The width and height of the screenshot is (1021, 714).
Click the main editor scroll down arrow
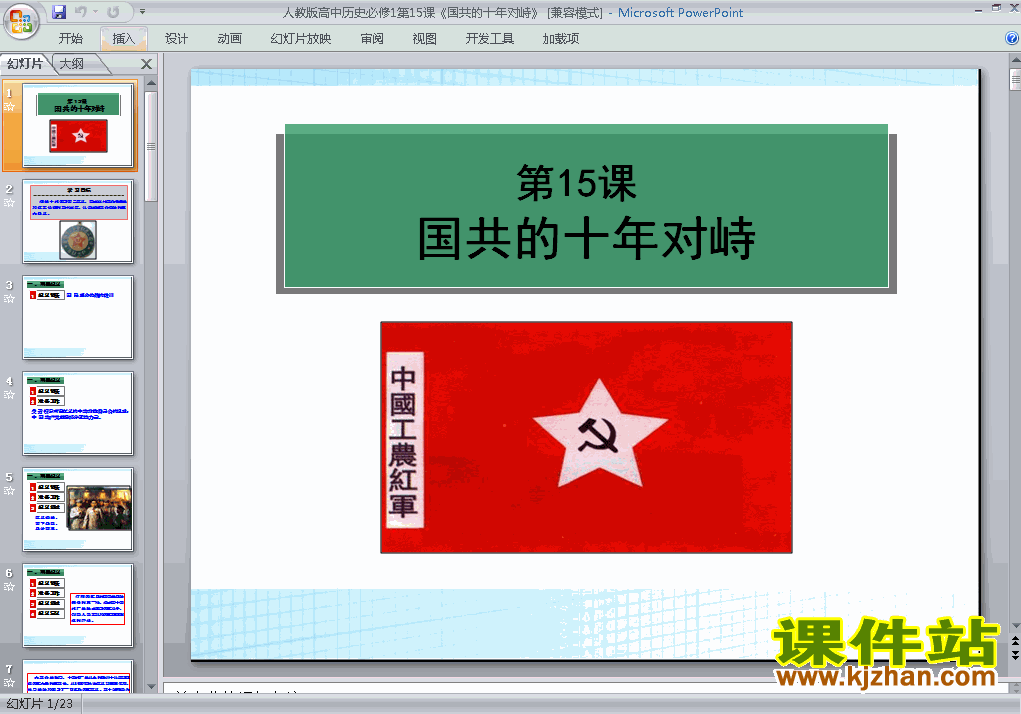(1015, 627)
